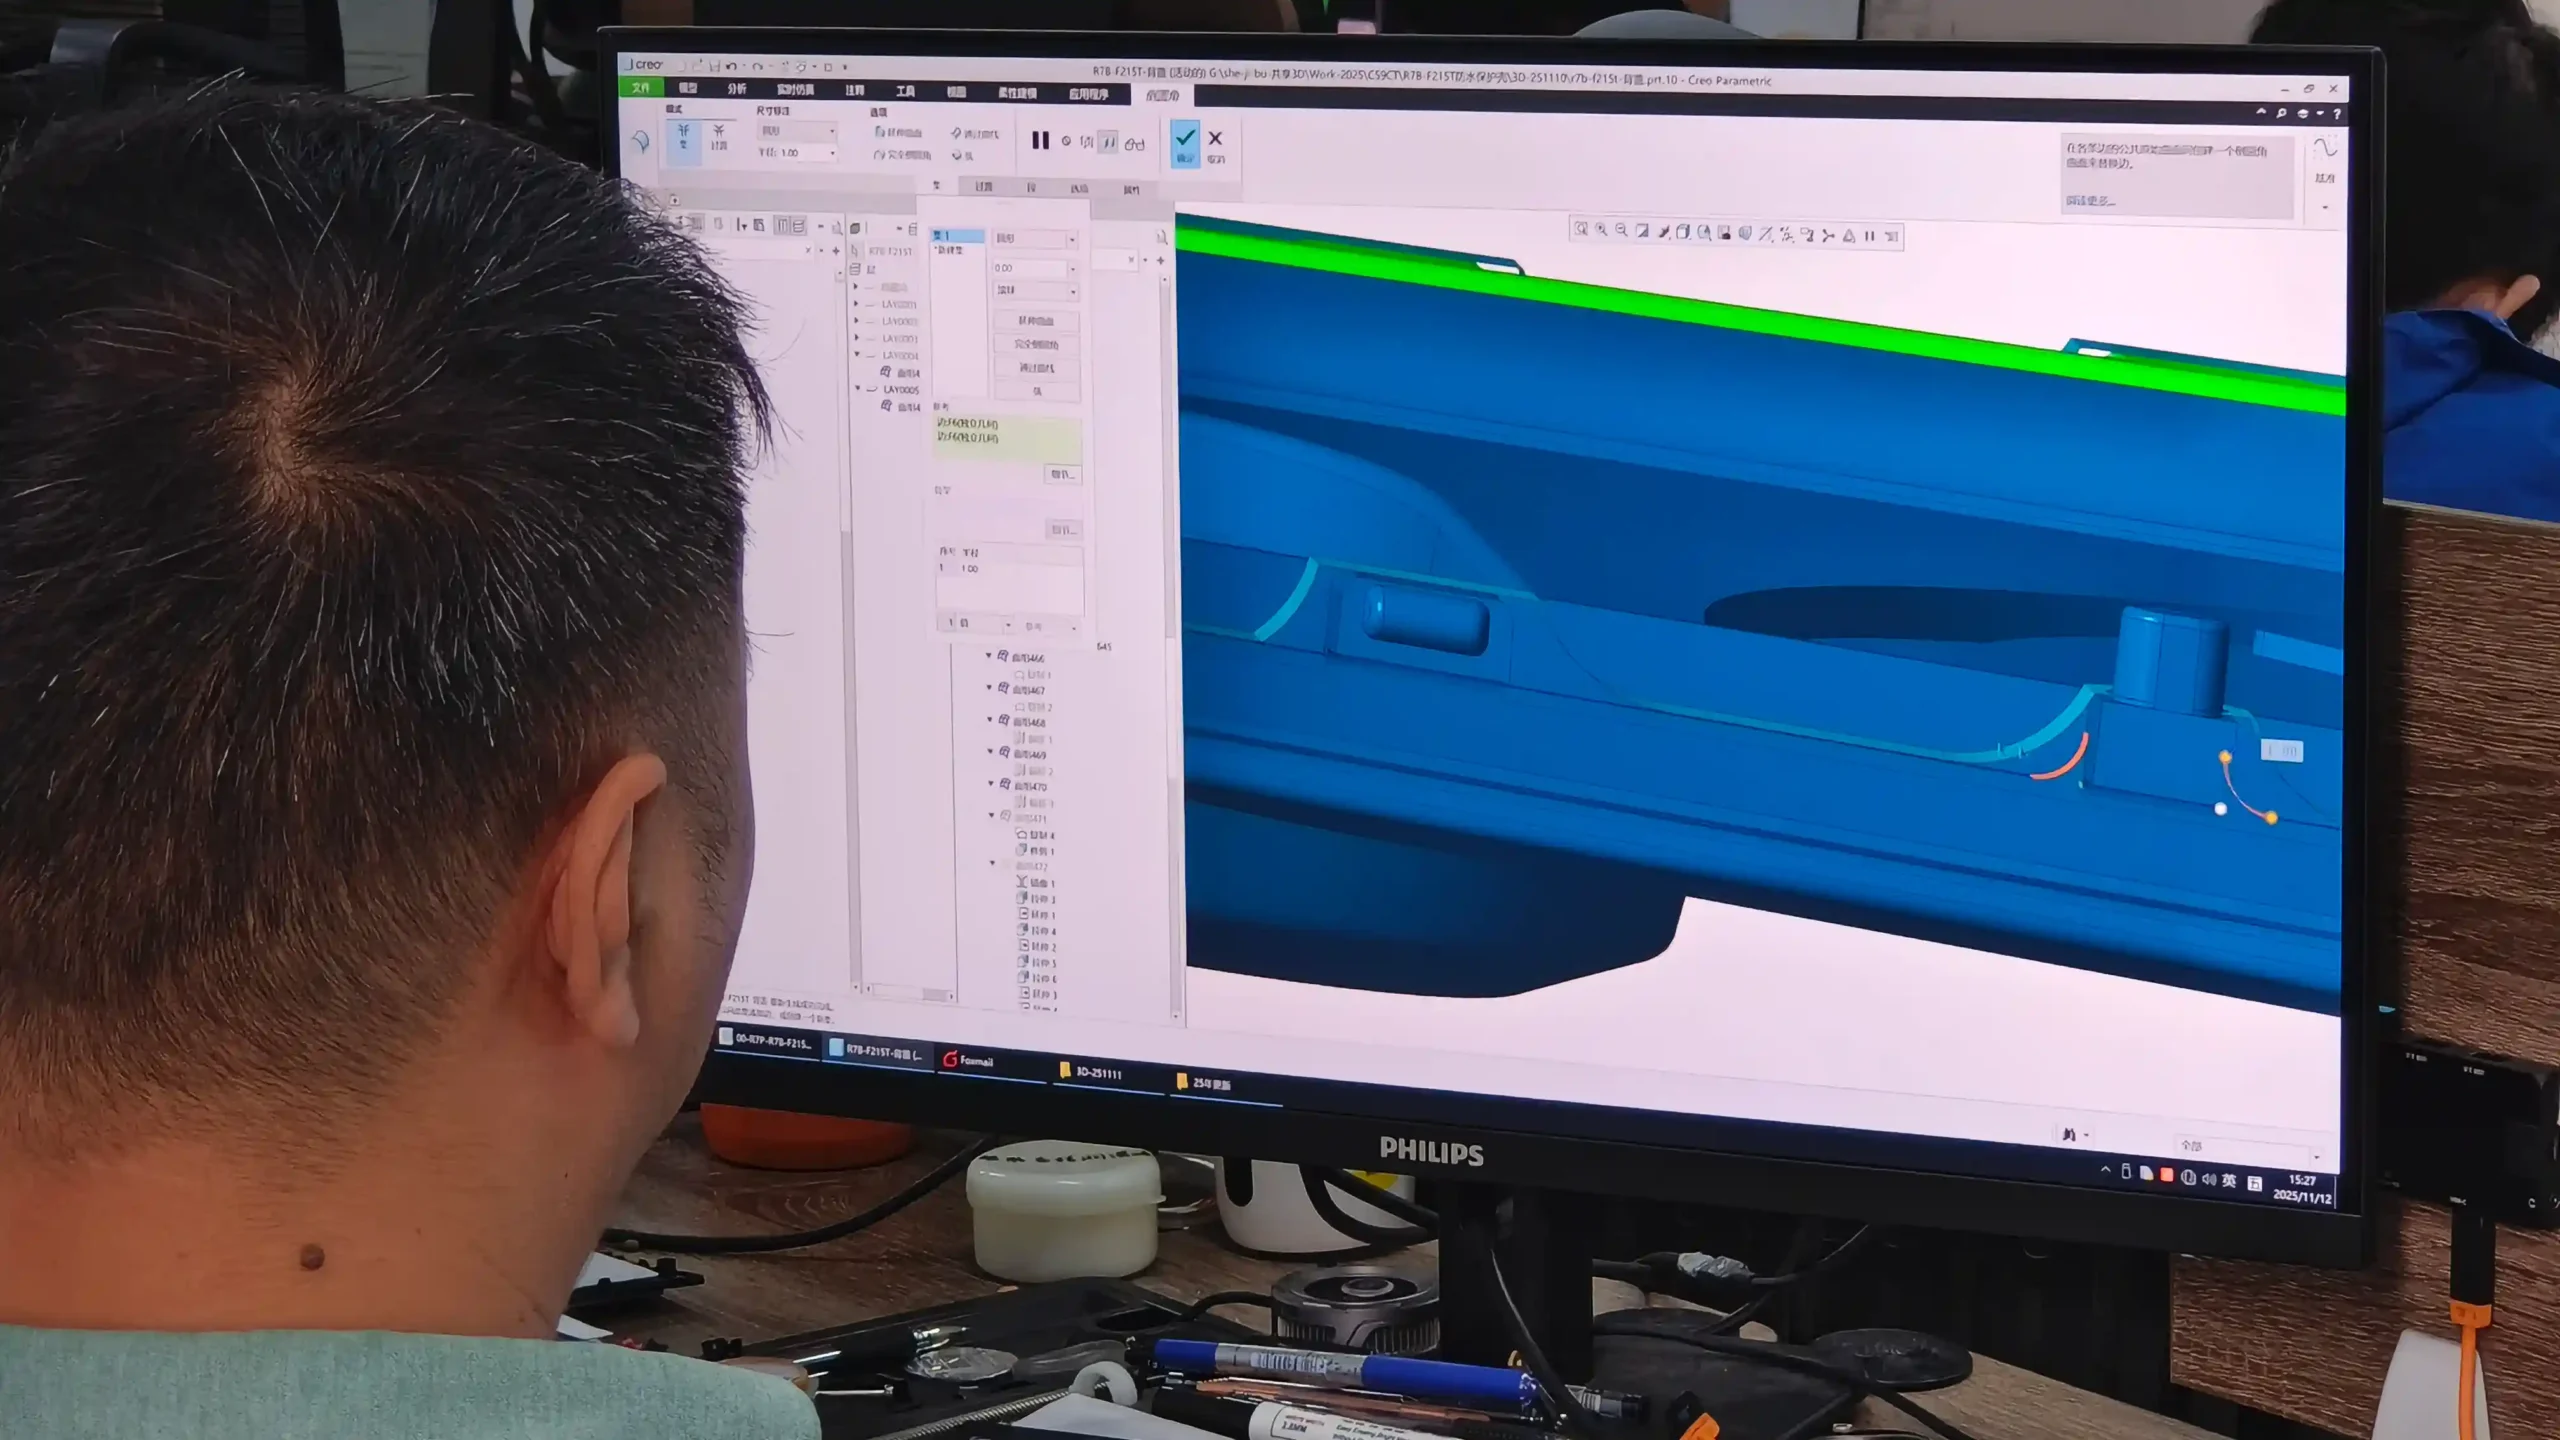Click the glasses preview icon in ribbon

pyautogui.click(x=1134, y=144)
